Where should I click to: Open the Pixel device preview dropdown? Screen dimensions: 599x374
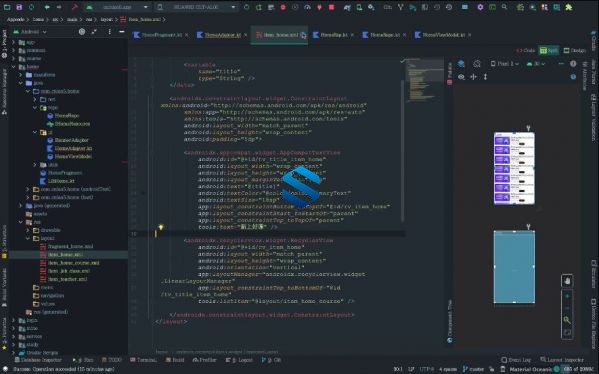click(x=505, y=64)
